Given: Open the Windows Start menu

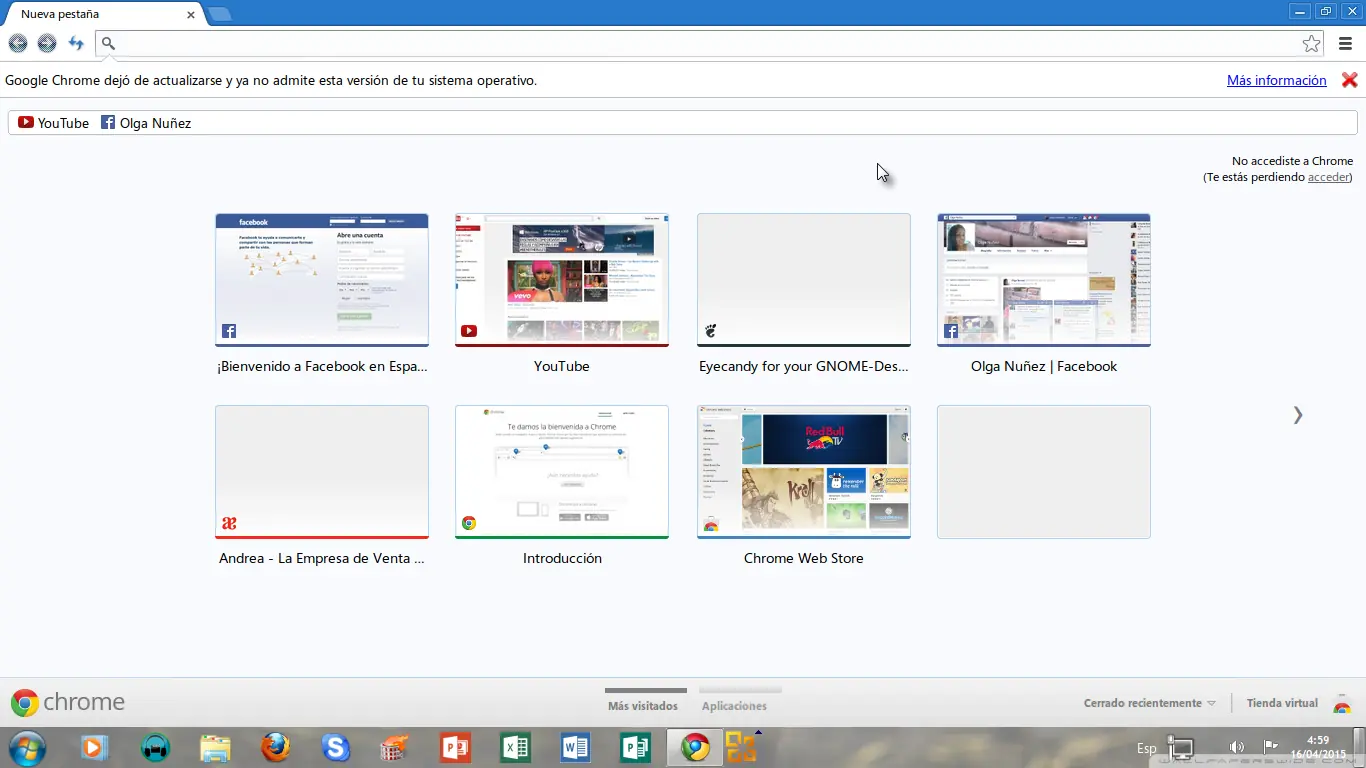Looking at the screenshot, I should click(26, 748).
